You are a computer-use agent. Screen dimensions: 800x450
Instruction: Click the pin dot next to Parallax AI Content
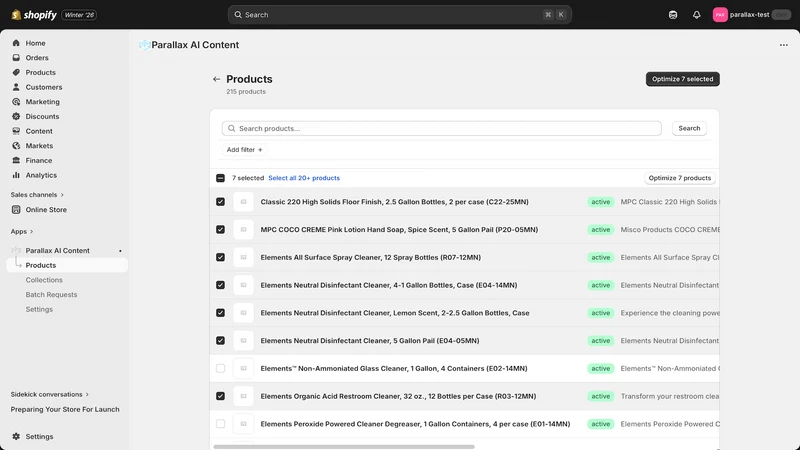tap(120, 251)
